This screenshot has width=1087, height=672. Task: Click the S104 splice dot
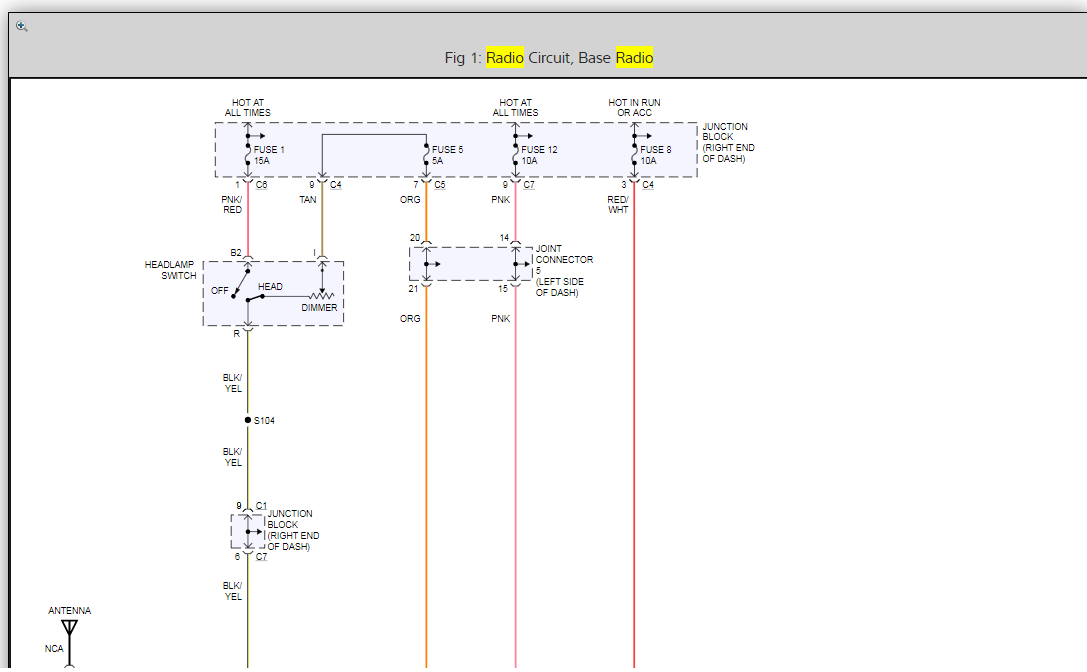point(248,420)
